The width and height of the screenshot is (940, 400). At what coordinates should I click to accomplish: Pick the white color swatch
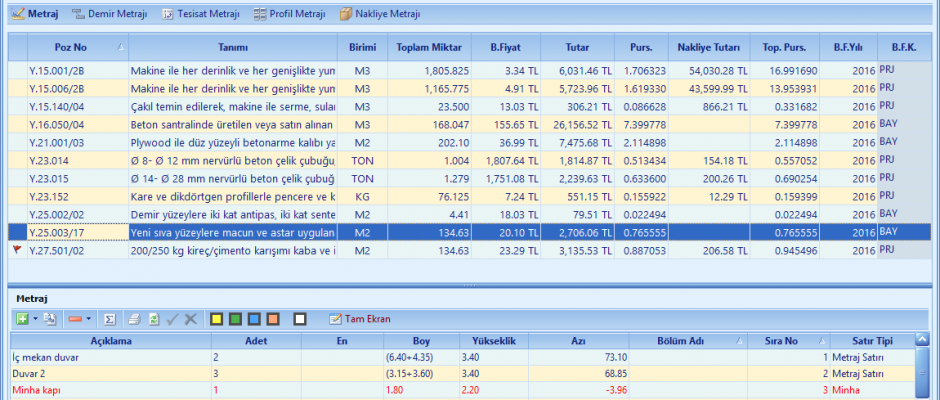point(299,319)
